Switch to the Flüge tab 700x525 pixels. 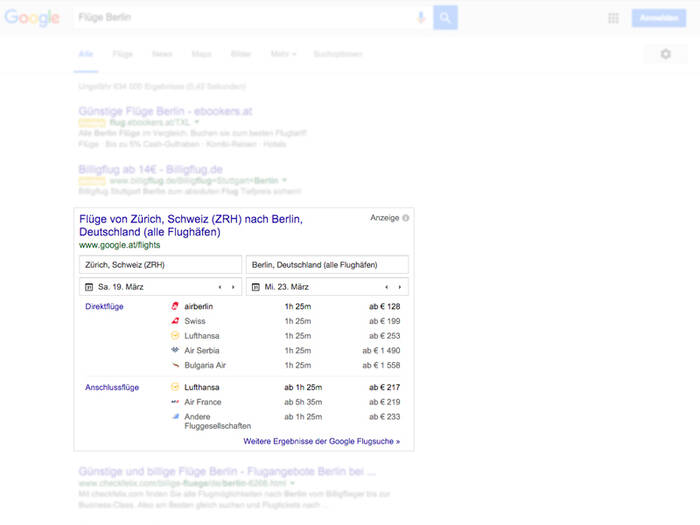tap(123, 53)
